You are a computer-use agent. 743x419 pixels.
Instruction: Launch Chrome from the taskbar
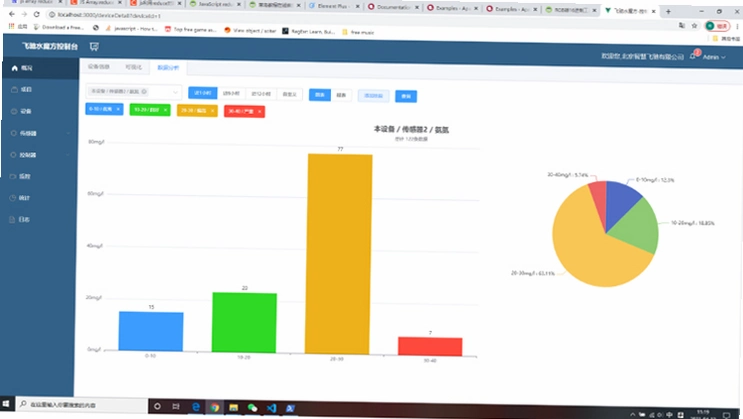pos(215,407)
